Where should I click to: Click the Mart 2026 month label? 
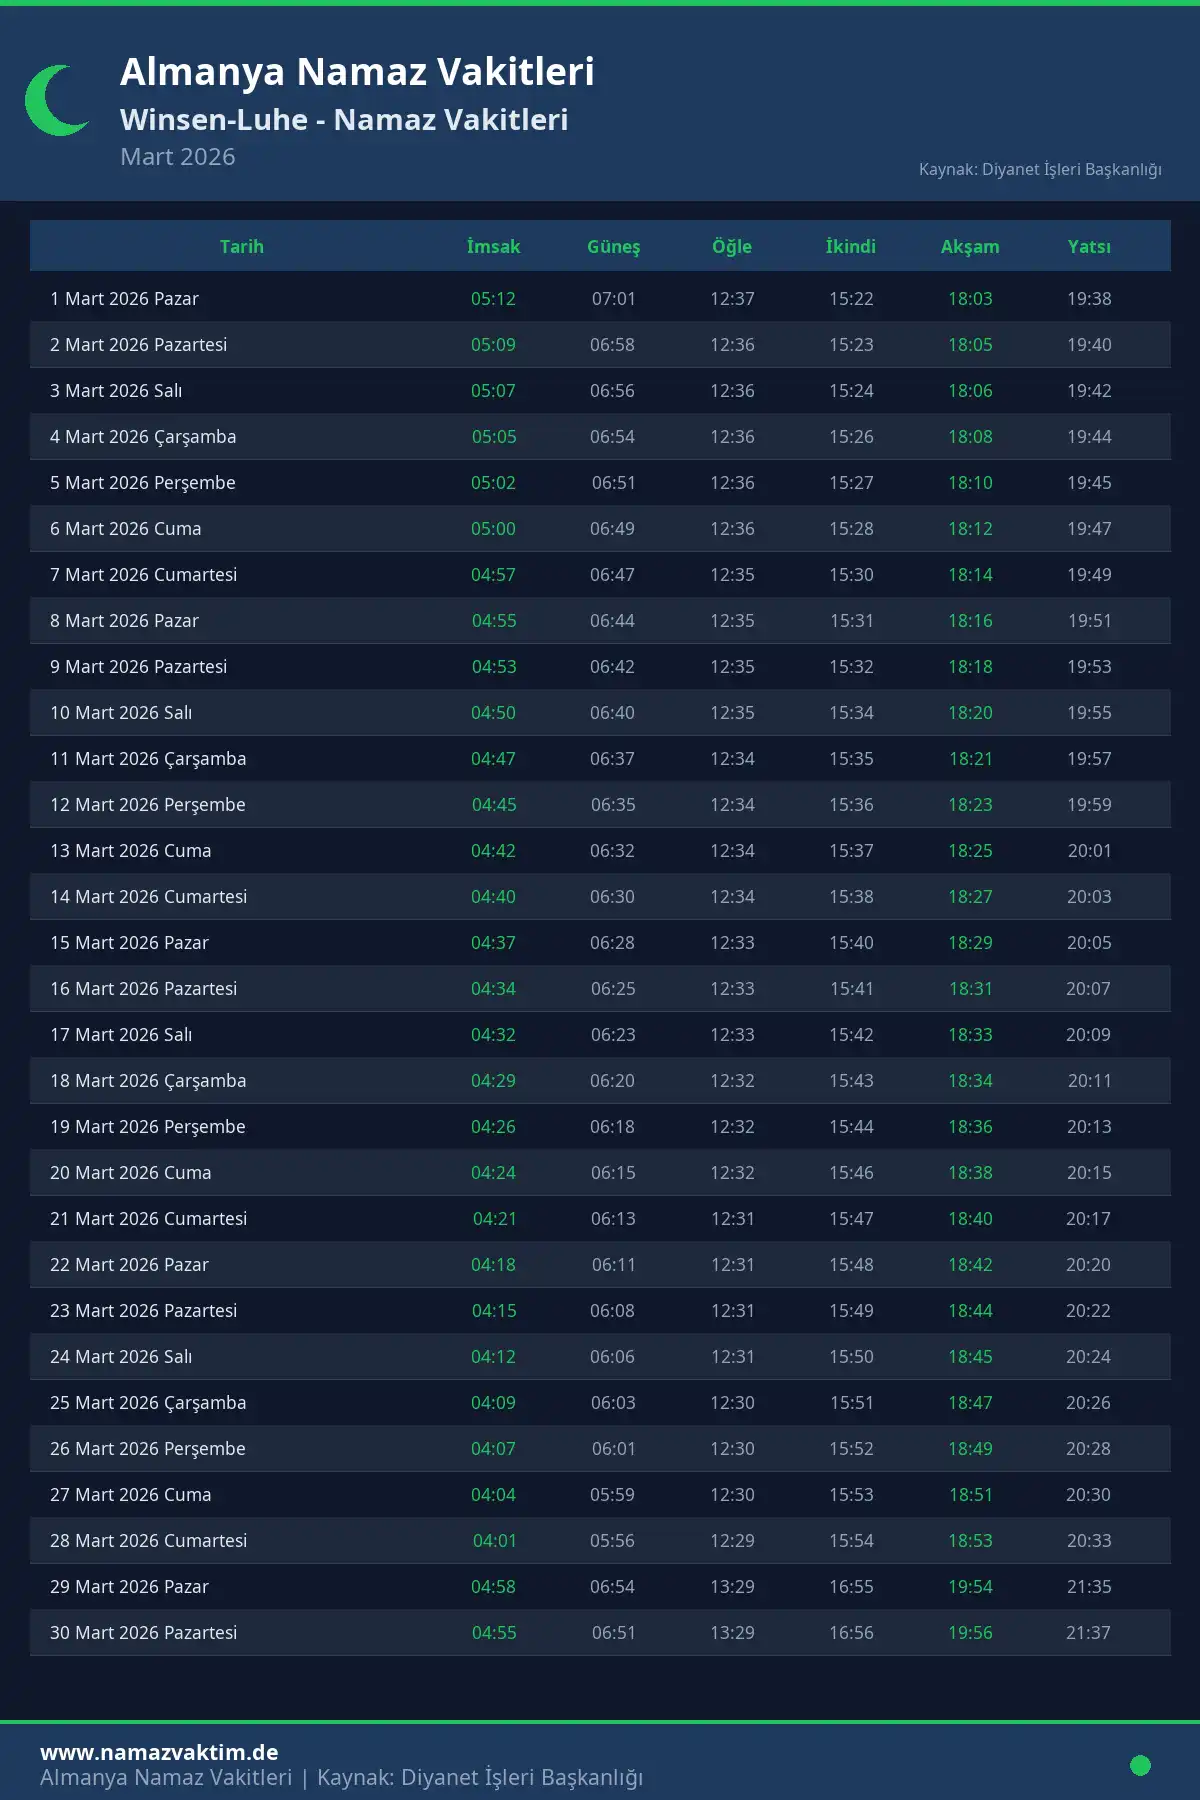[x=178, y=157]
